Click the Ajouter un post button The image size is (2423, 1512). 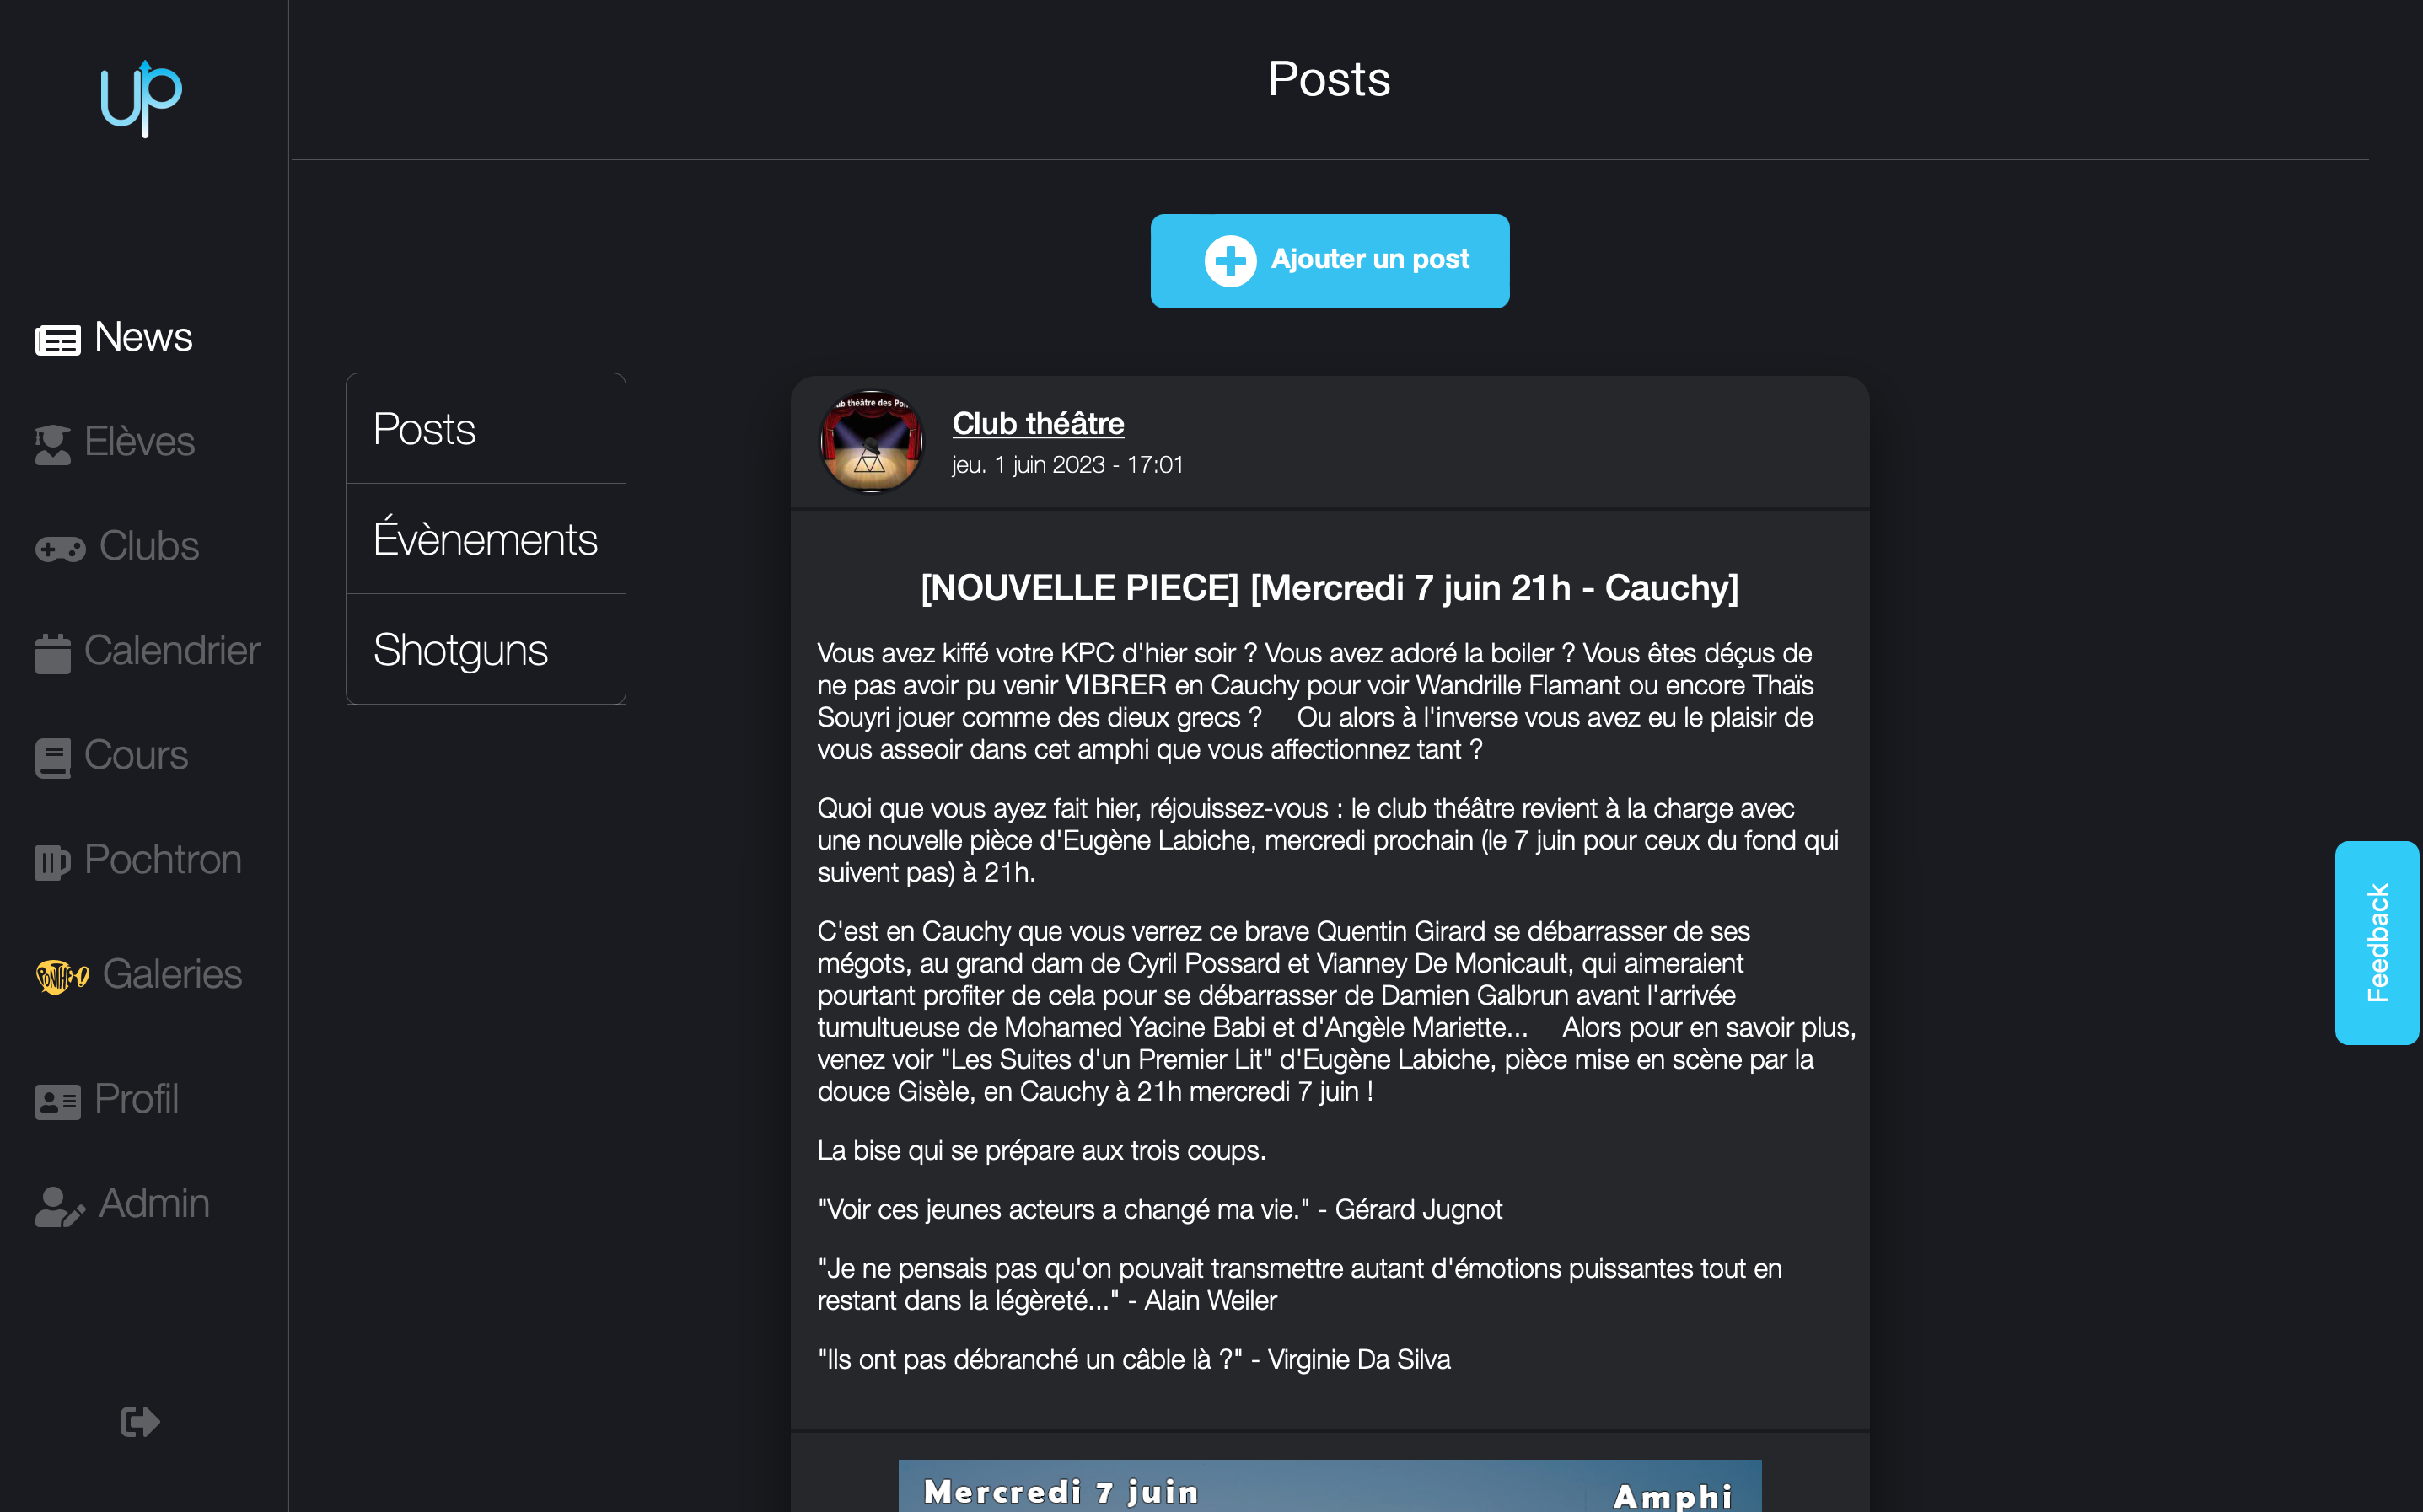point(1329,260)
